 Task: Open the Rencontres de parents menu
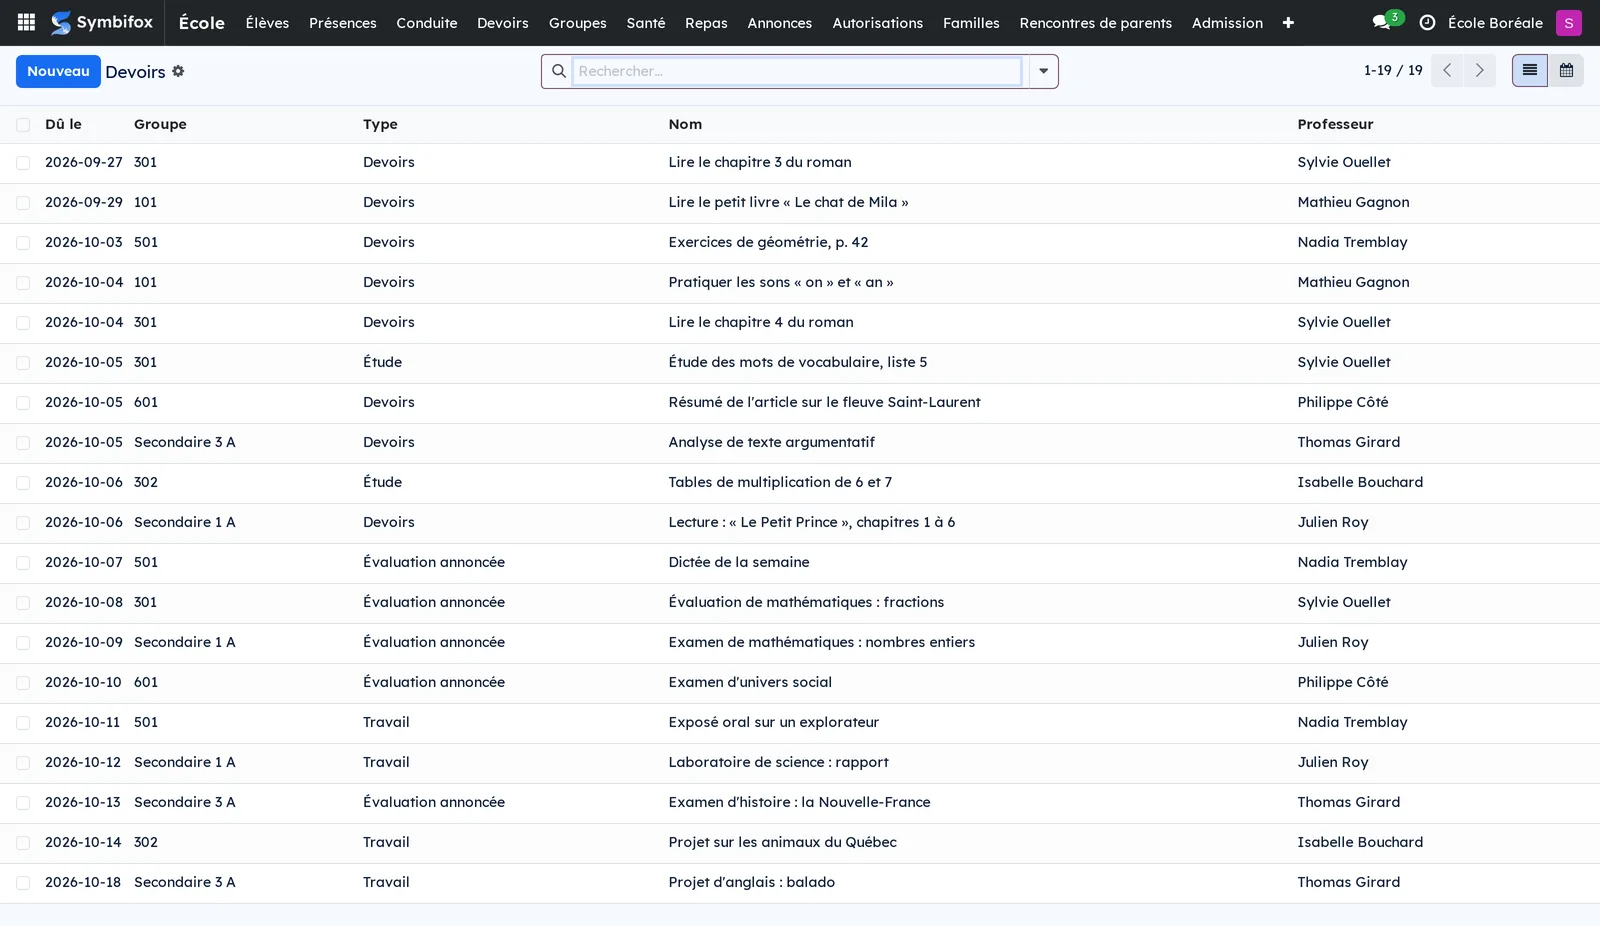pos(1095,22)
